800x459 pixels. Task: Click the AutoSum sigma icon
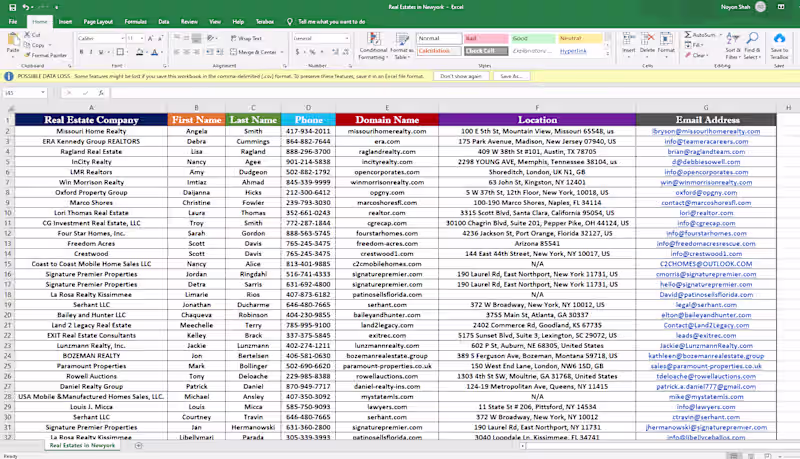[688, 35]
